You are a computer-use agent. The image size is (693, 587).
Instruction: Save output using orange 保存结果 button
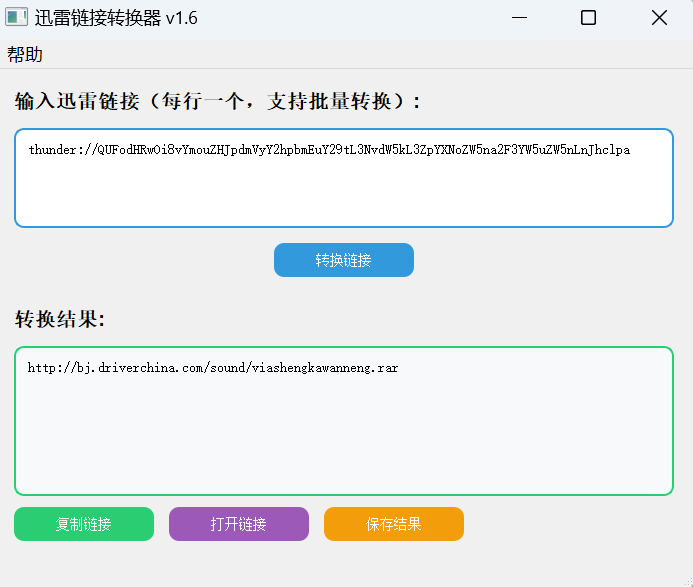tap(393, 524)
